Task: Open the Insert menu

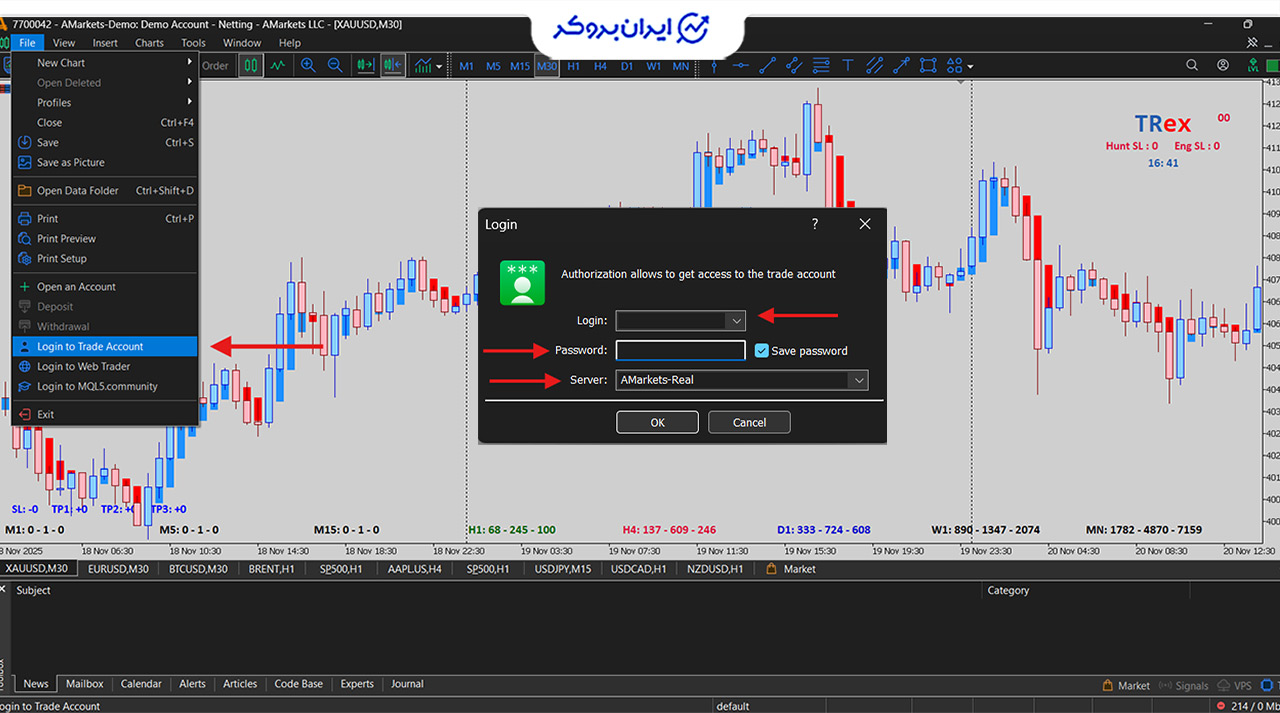Action: click(x=105, y=43)
